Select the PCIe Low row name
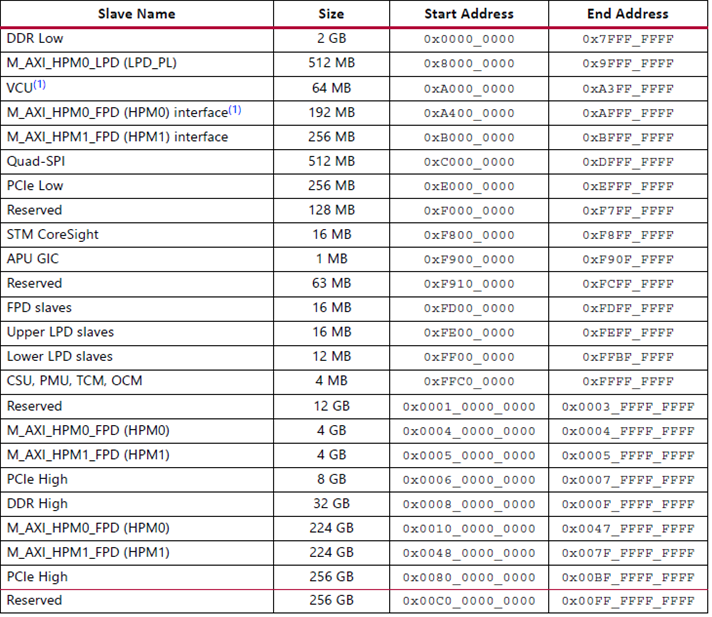Viewport: 712px width, 617px height. (35, 186)
